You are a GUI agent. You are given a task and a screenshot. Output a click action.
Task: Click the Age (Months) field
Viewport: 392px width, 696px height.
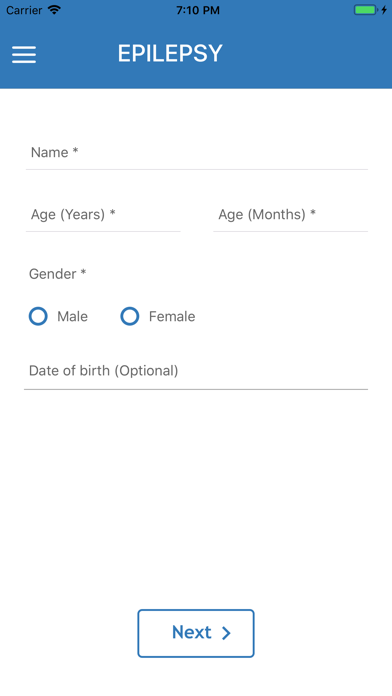click(290, 215)
